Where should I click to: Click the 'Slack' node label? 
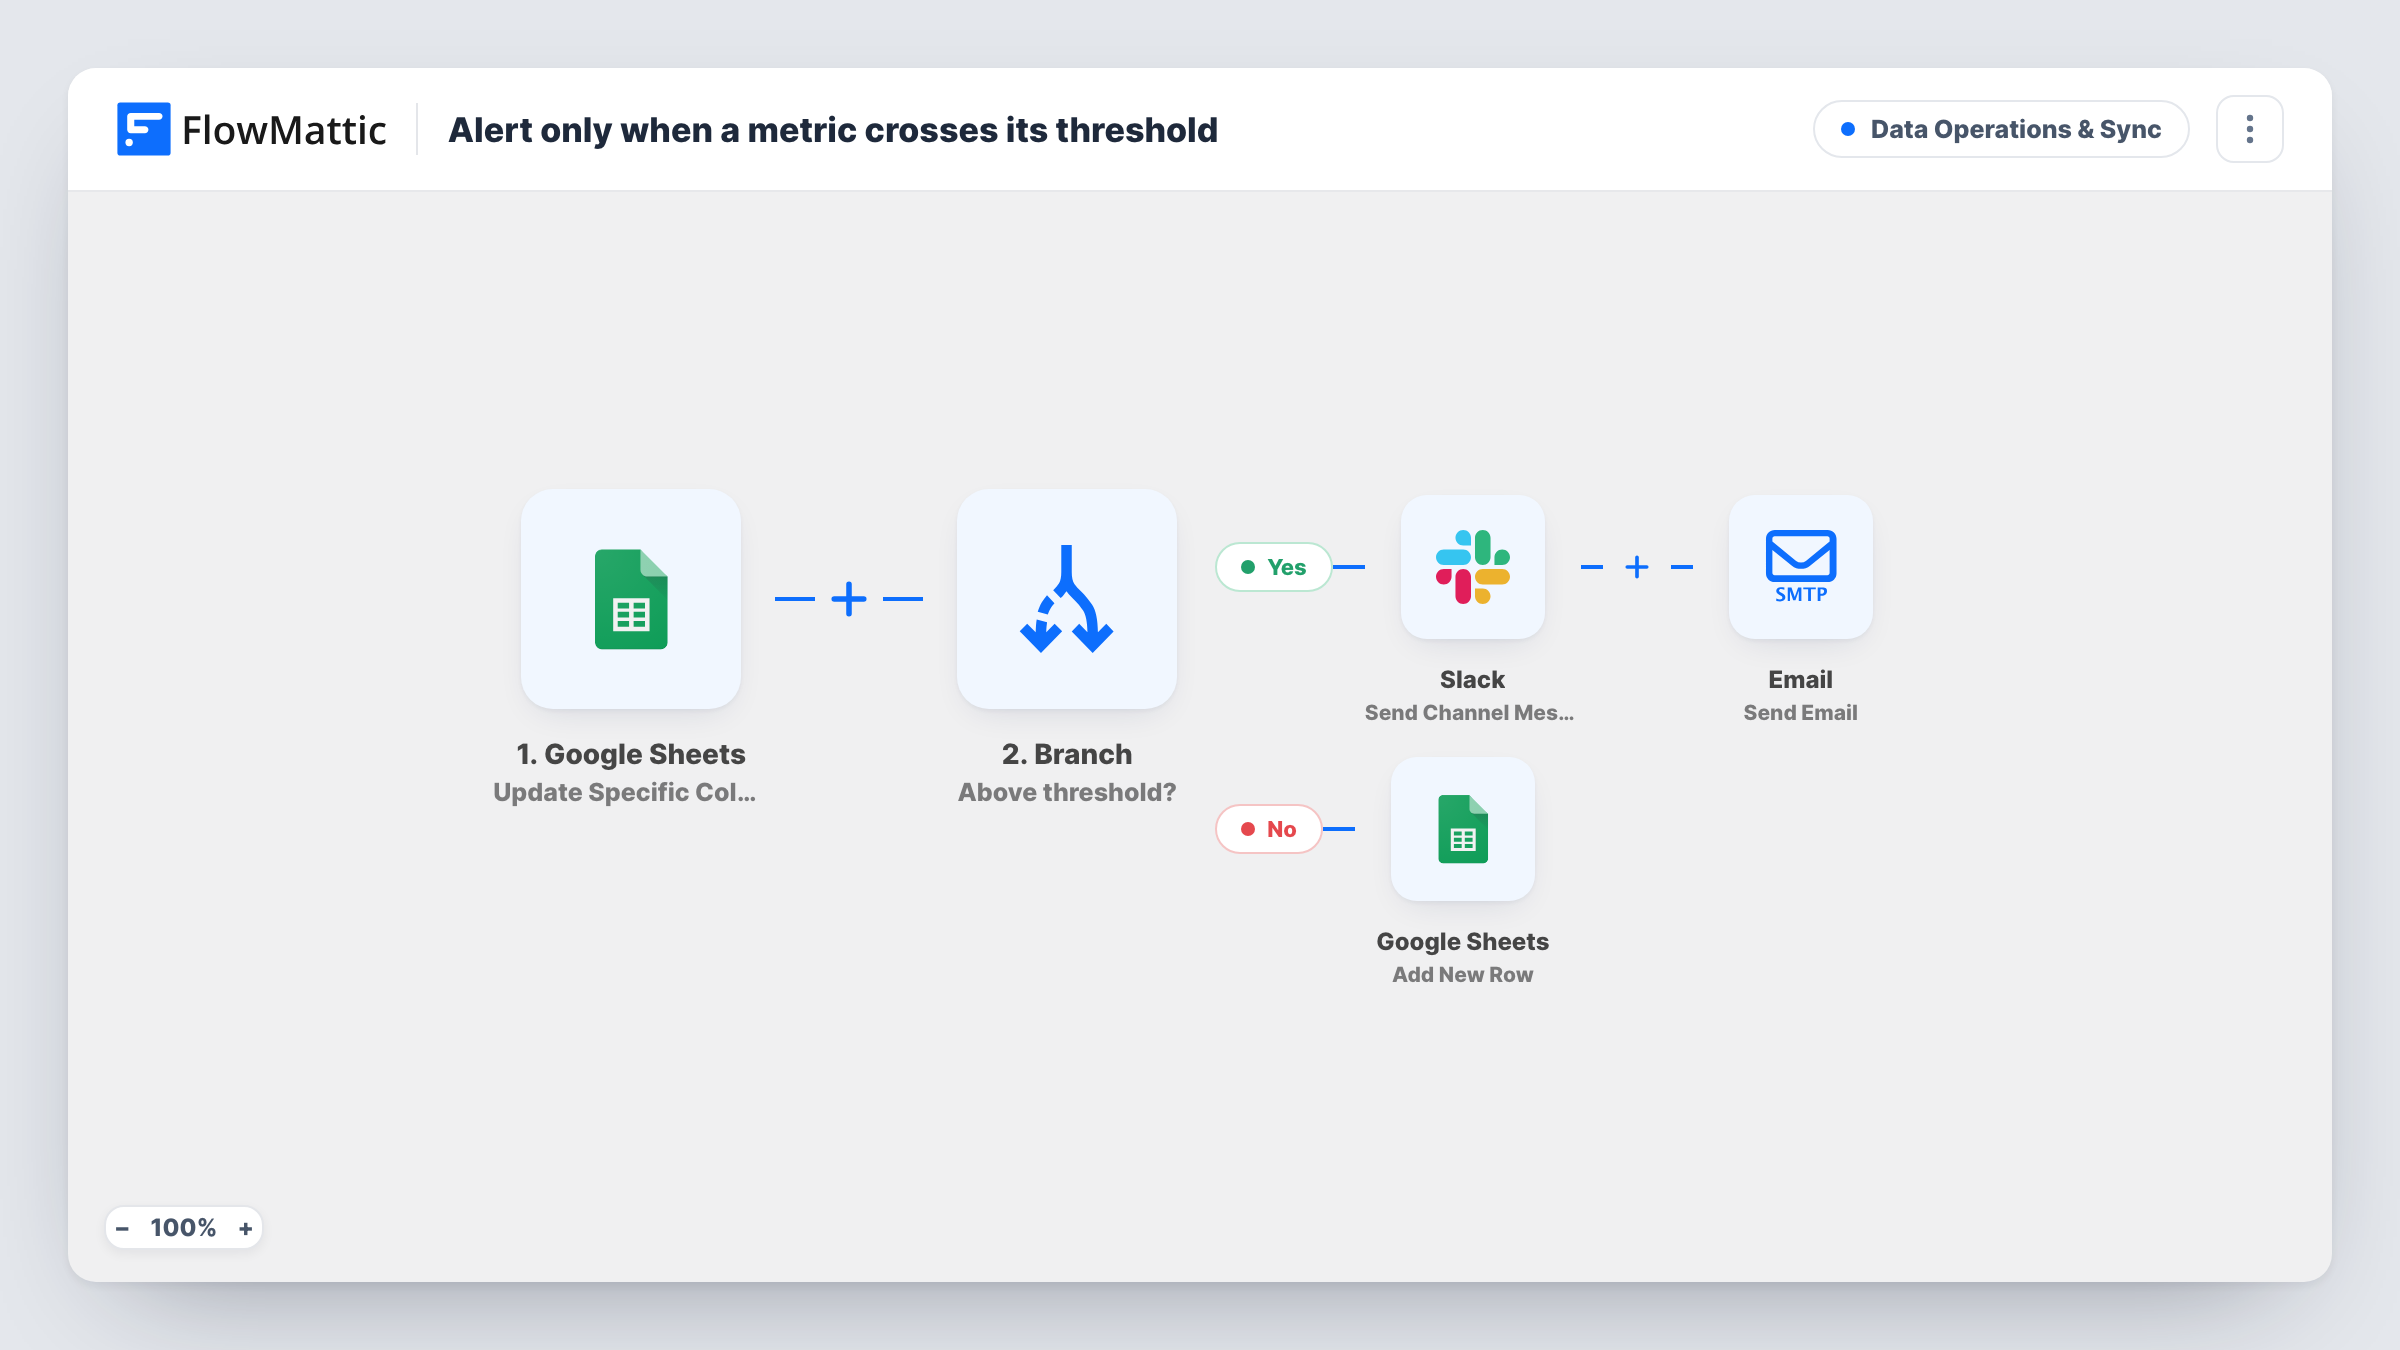1472,680
